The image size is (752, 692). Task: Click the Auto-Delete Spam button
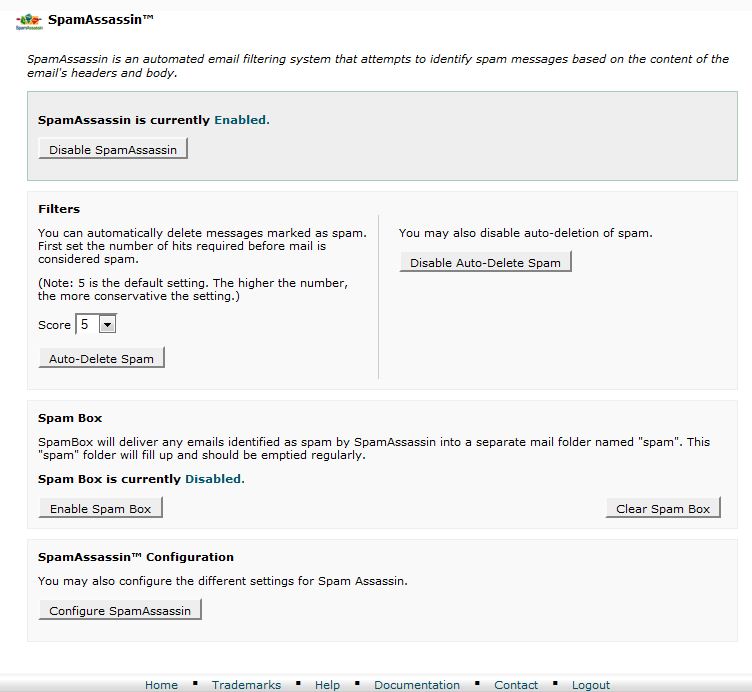coord(101,358)
